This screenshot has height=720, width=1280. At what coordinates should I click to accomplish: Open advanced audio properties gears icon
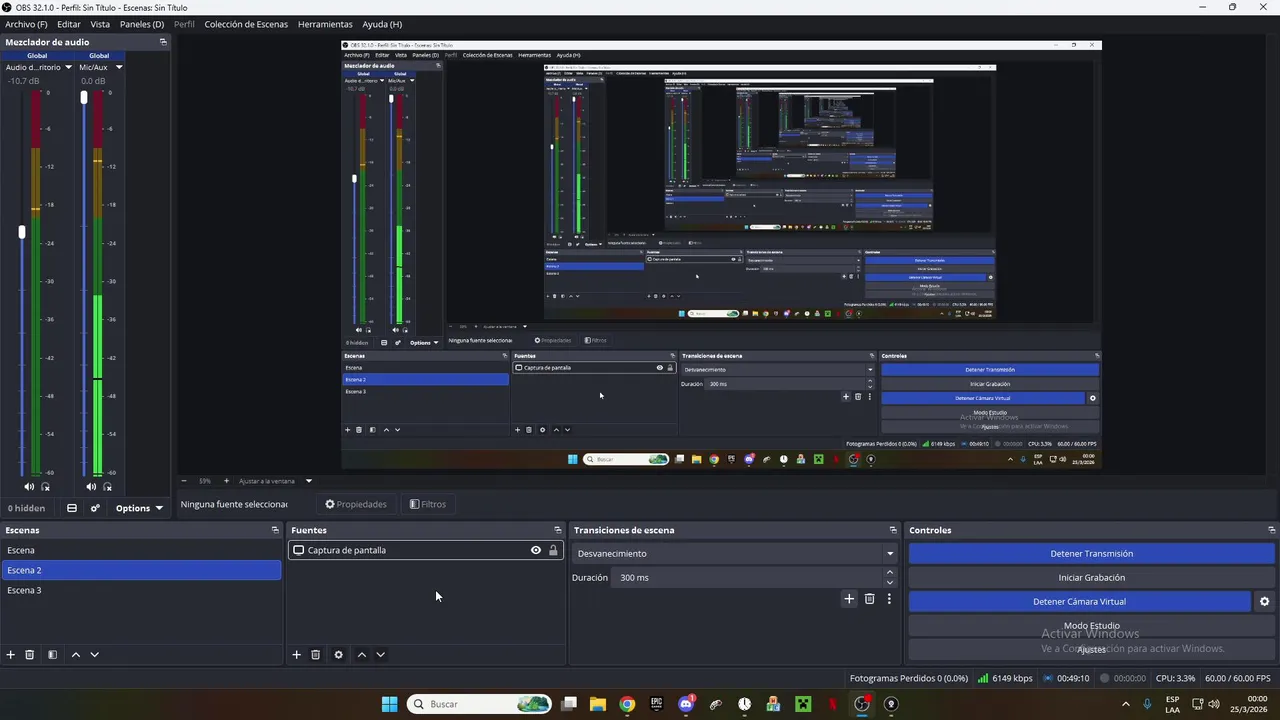pyautogui.click(x=95, y=508)
